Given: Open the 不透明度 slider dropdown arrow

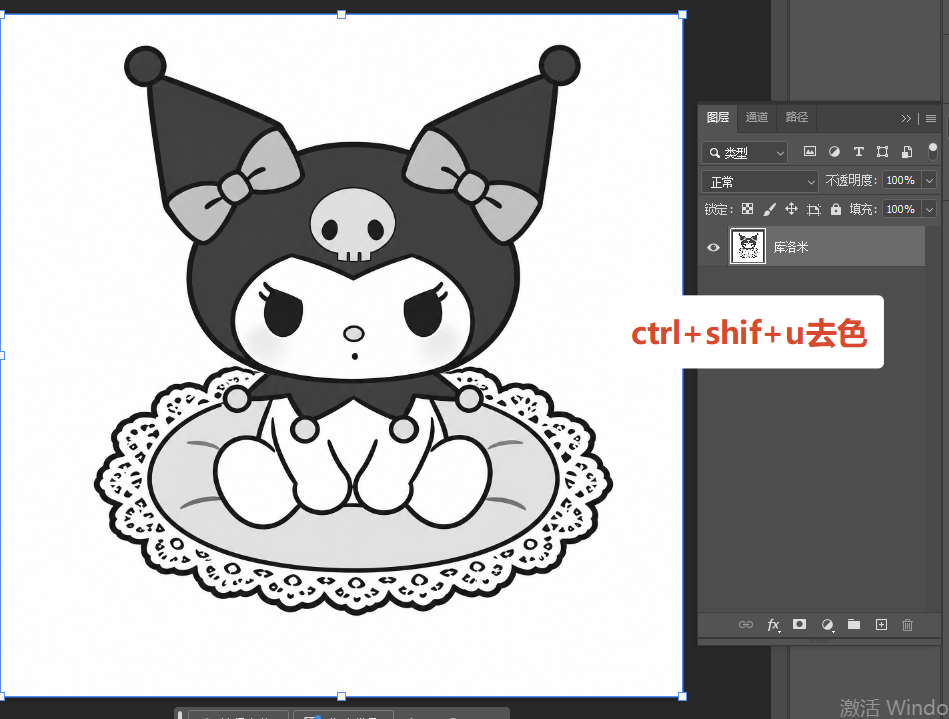Looking at the screenshot, I should click(930, 180).
